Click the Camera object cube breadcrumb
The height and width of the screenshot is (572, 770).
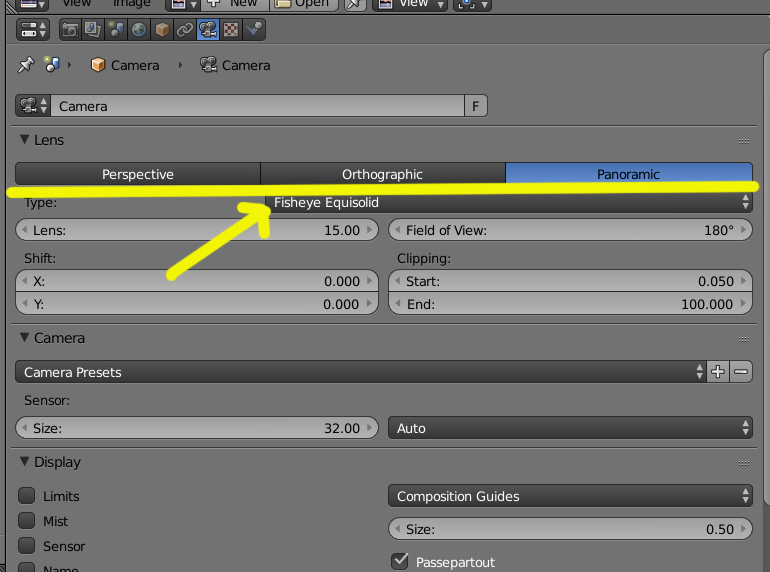98,65
